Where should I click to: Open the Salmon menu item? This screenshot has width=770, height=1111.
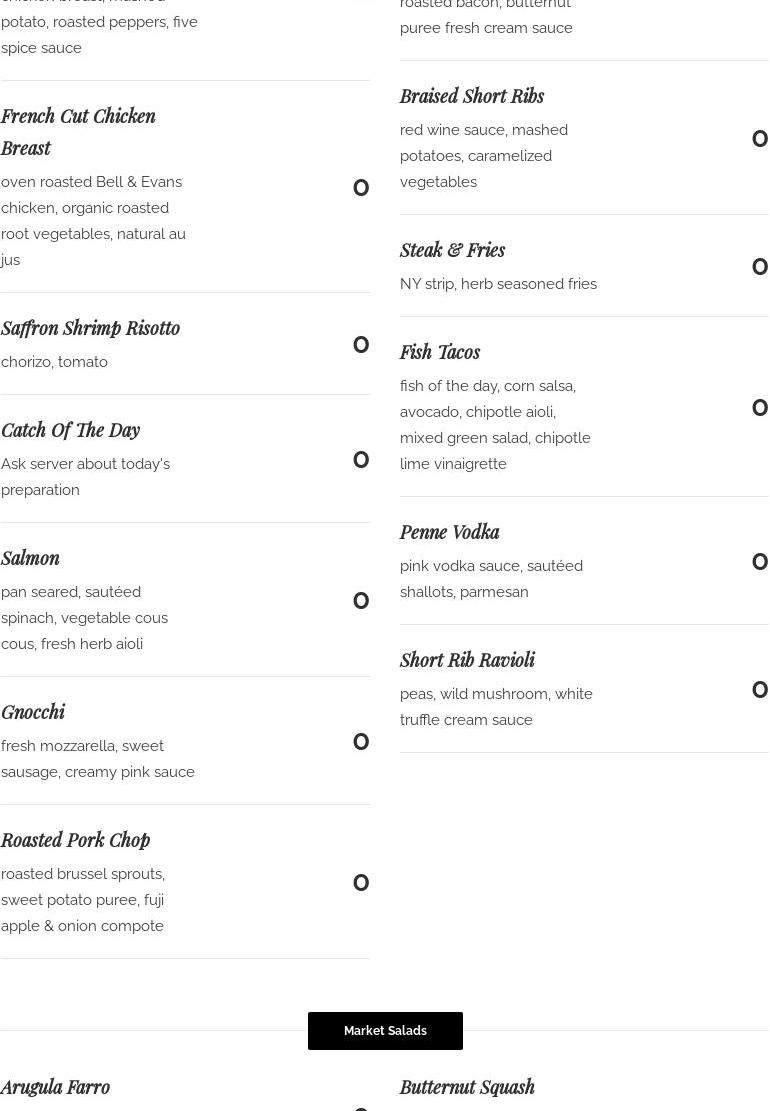30,558
